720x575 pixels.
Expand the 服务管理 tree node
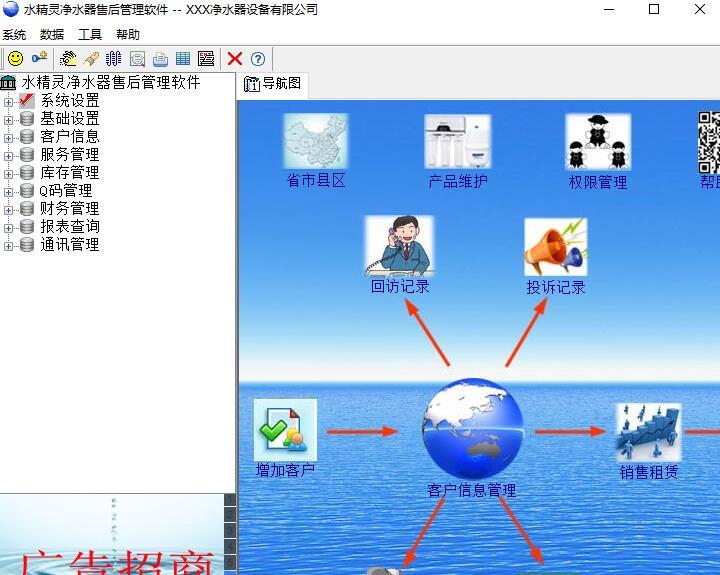pyautogui.click(x=8, y=156)
